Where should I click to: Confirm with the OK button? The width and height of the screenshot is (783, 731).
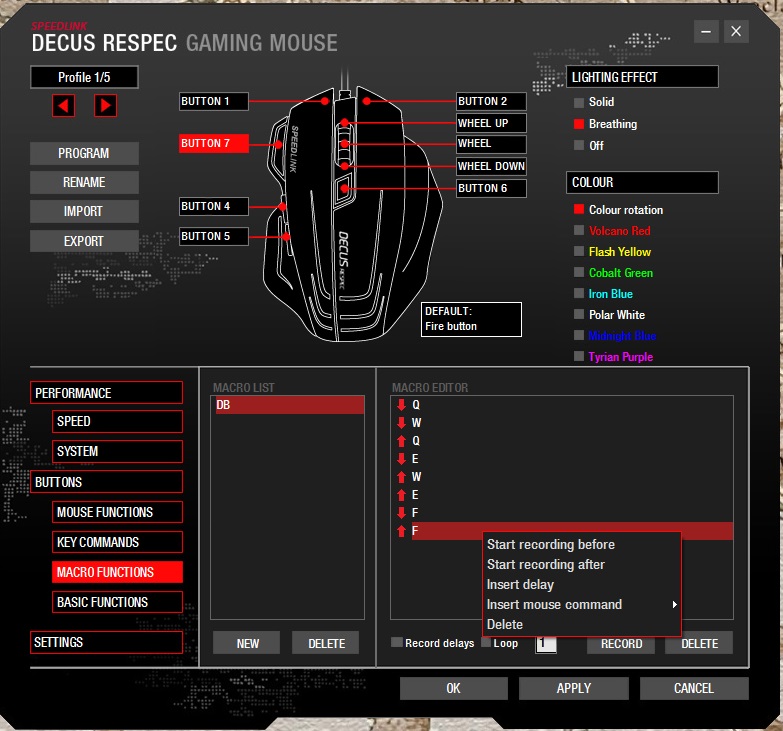[x=453, y=688]
